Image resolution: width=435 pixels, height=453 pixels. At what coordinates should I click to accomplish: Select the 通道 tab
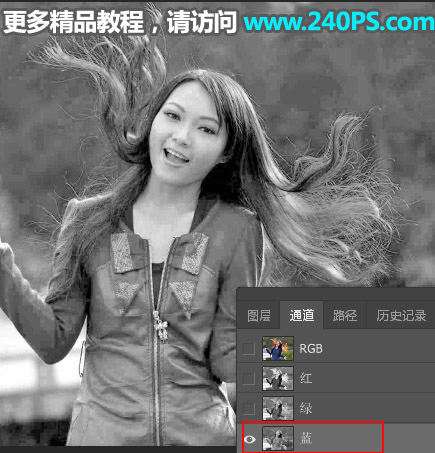302,315
